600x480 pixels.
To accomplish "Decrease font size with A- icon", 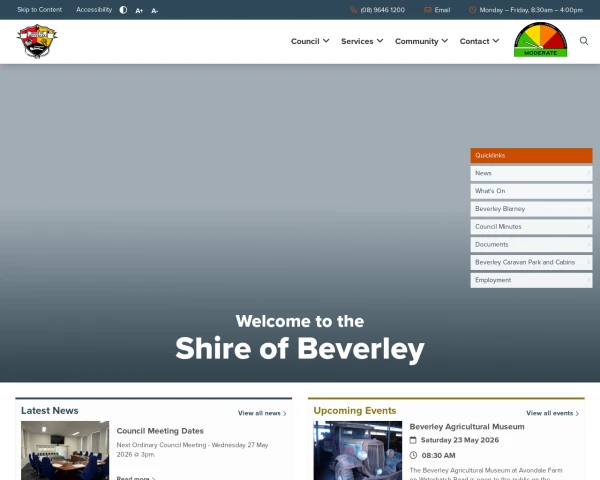I will pos(154,11).
